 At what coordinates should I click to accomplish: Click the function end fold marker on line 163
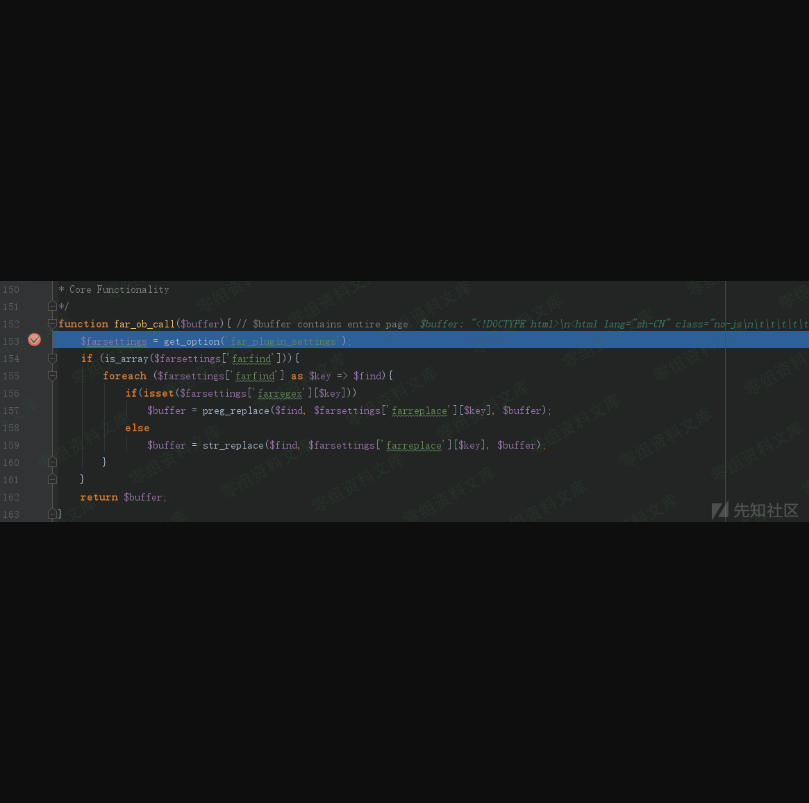click(x=53, y=514)
